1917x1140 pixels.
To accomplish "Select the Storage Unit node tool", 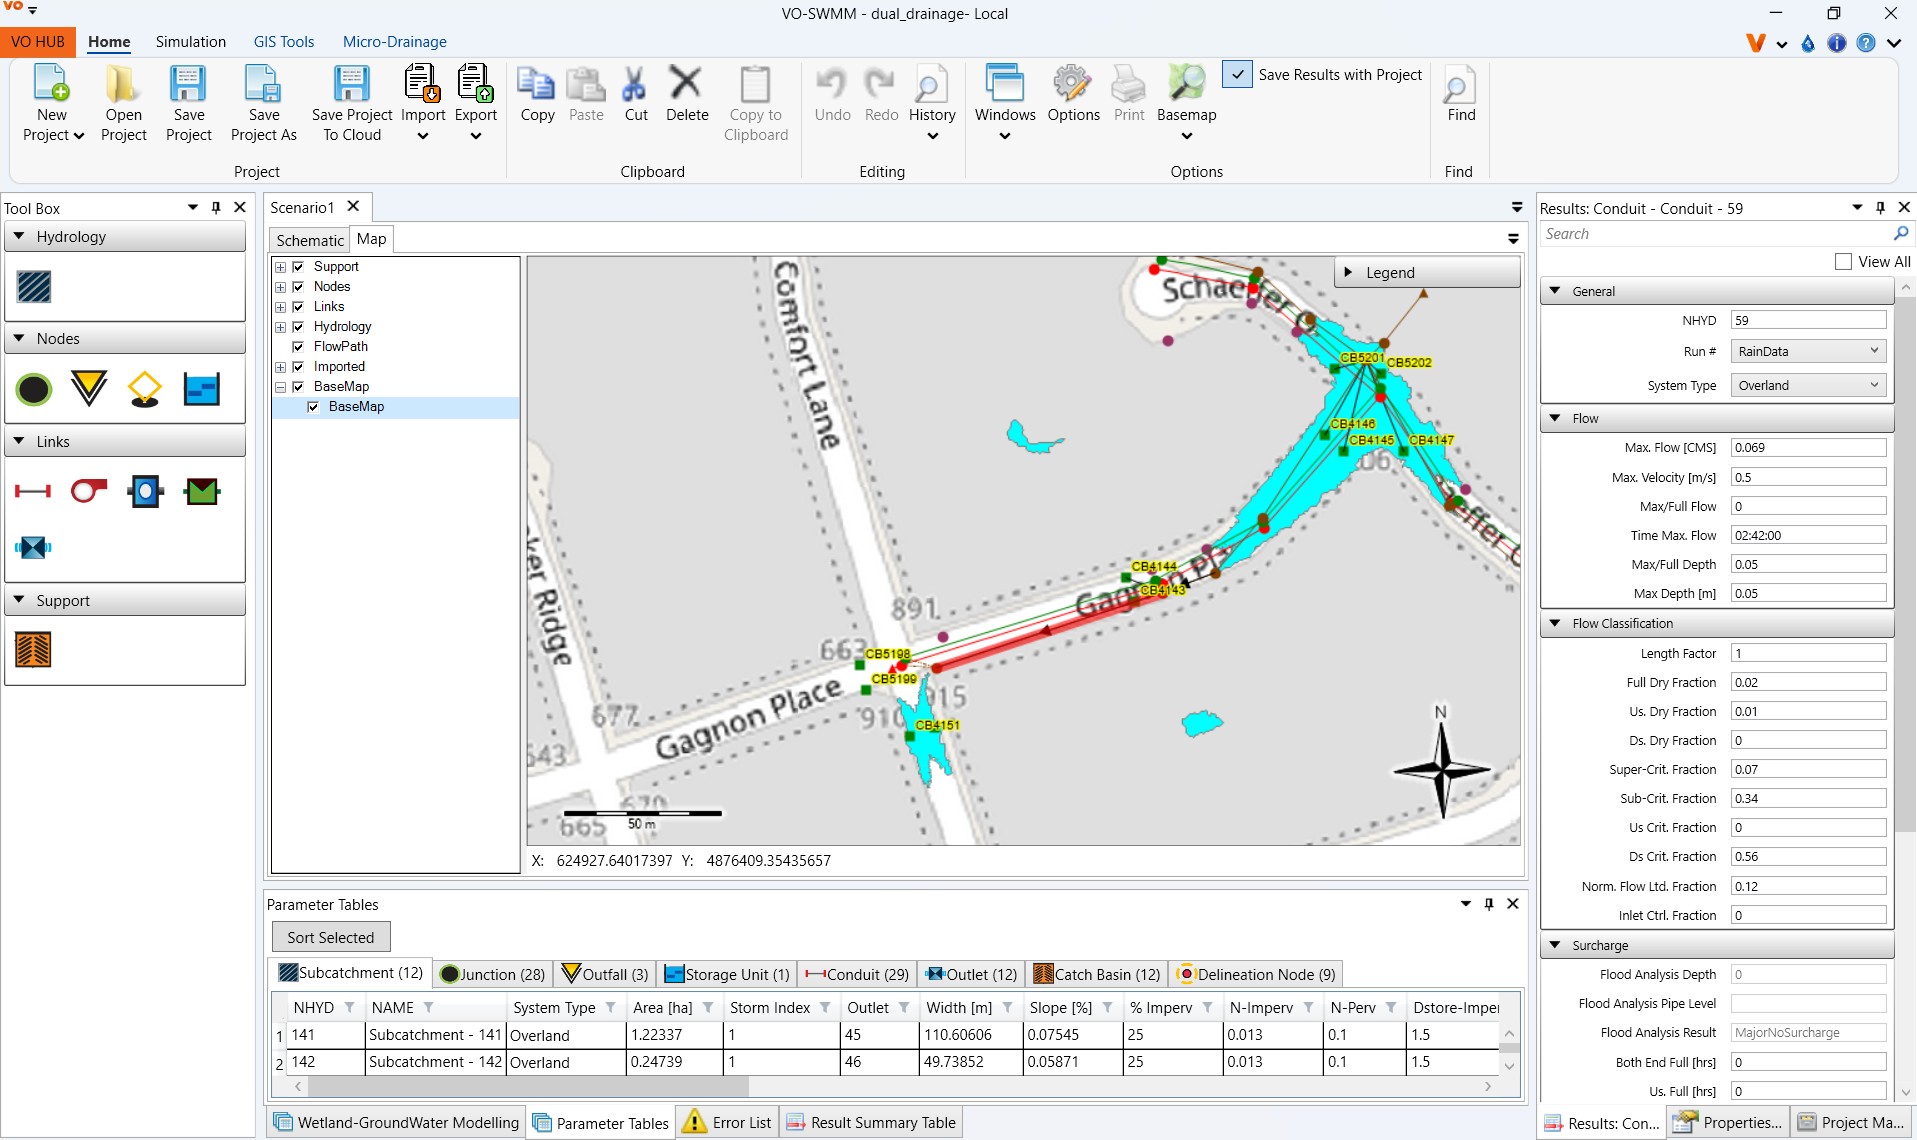I will tap(202, 389).
